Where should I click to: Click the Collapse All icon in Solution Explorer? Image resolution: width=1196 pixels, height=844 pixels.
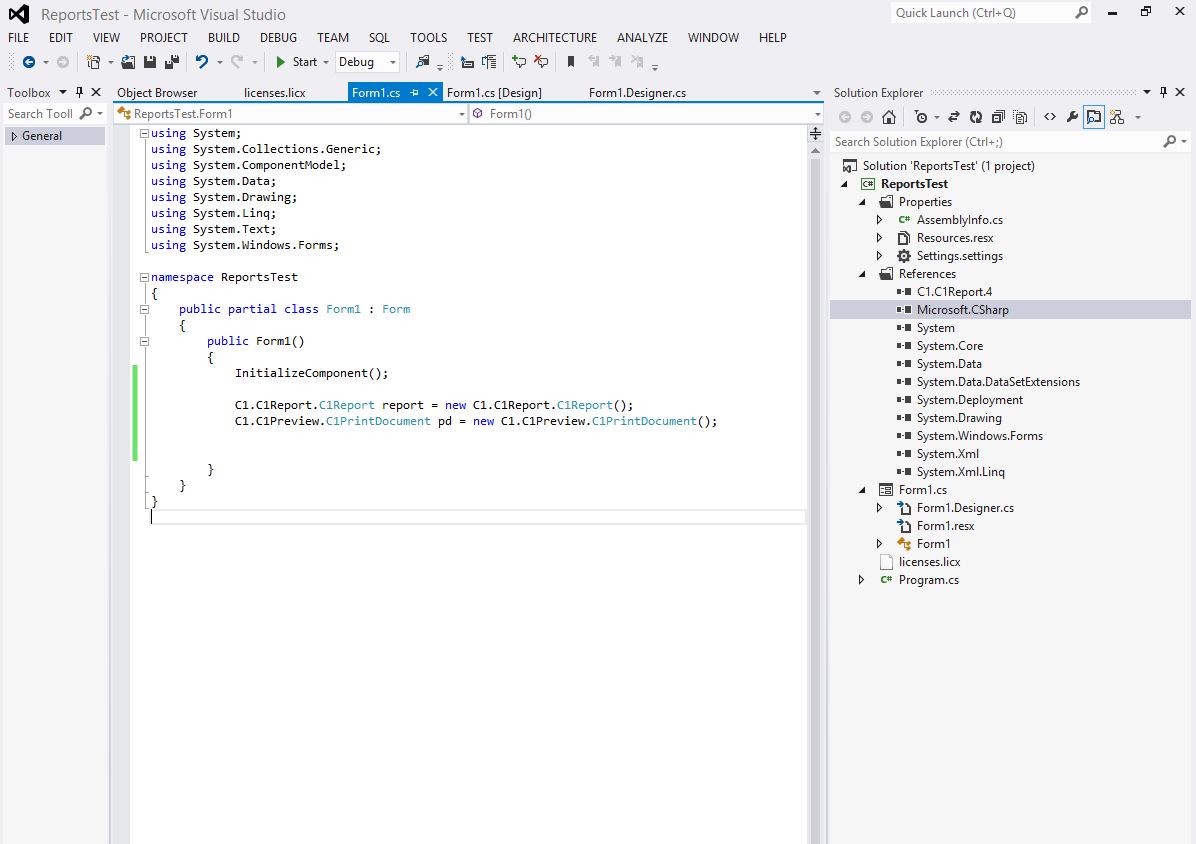tap(998, 117)
